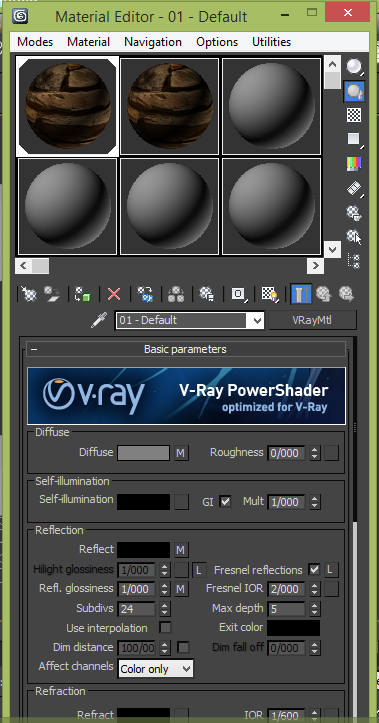
Task: Pick material with the eyedropper icon
Action: coord(99,320)
